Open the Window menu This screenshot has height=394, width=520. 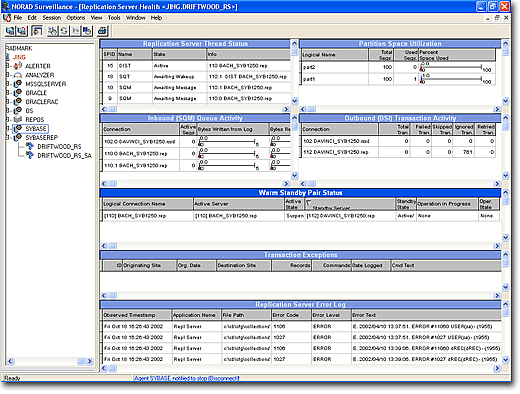click(136, 18)
